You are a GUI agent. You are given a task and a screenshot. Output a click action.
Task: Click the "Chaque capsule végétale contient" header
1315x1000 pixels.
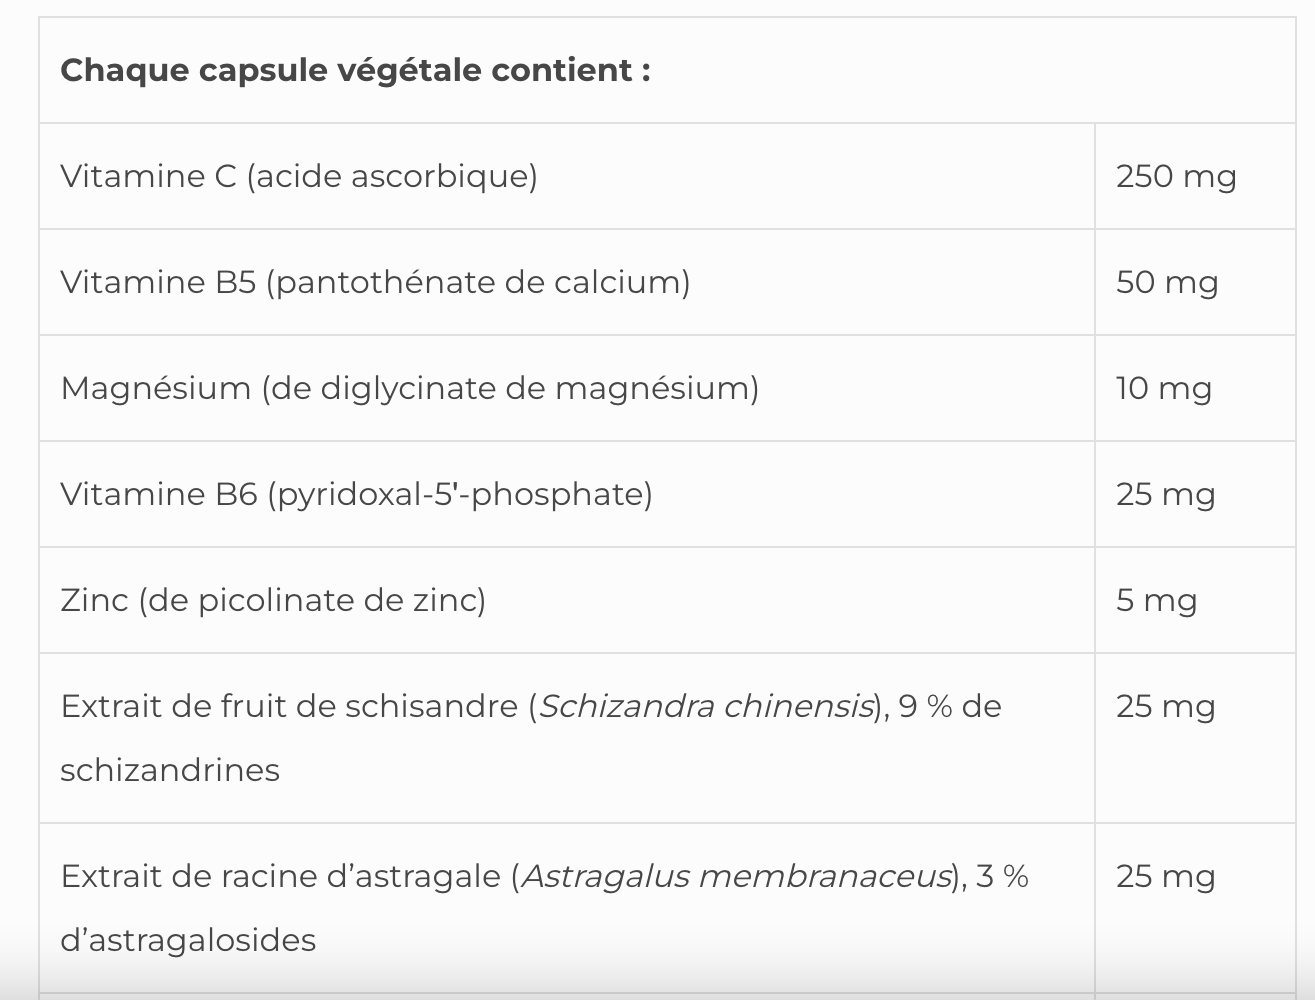(x=355, y=71)
